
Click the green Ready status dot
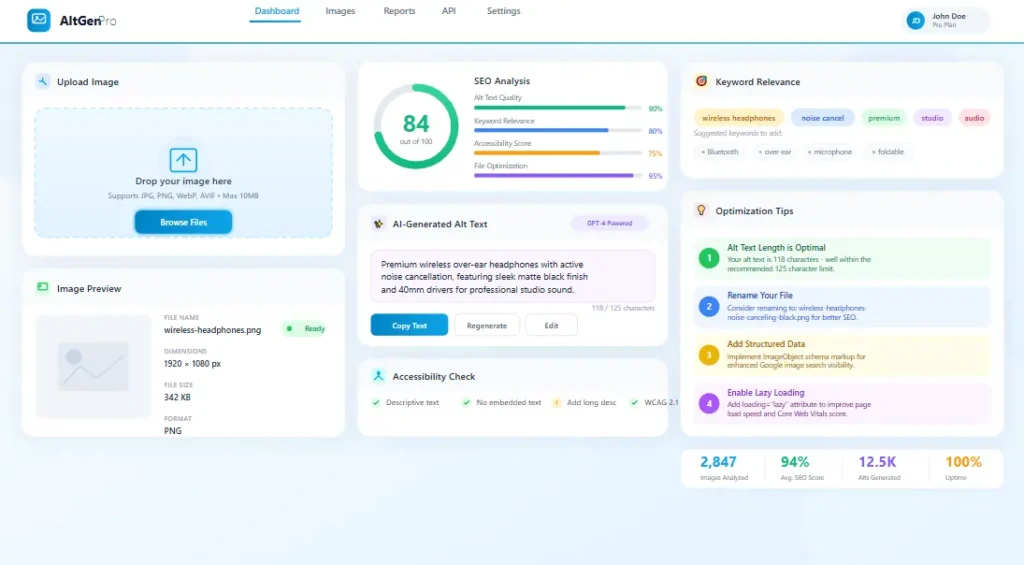289,329
